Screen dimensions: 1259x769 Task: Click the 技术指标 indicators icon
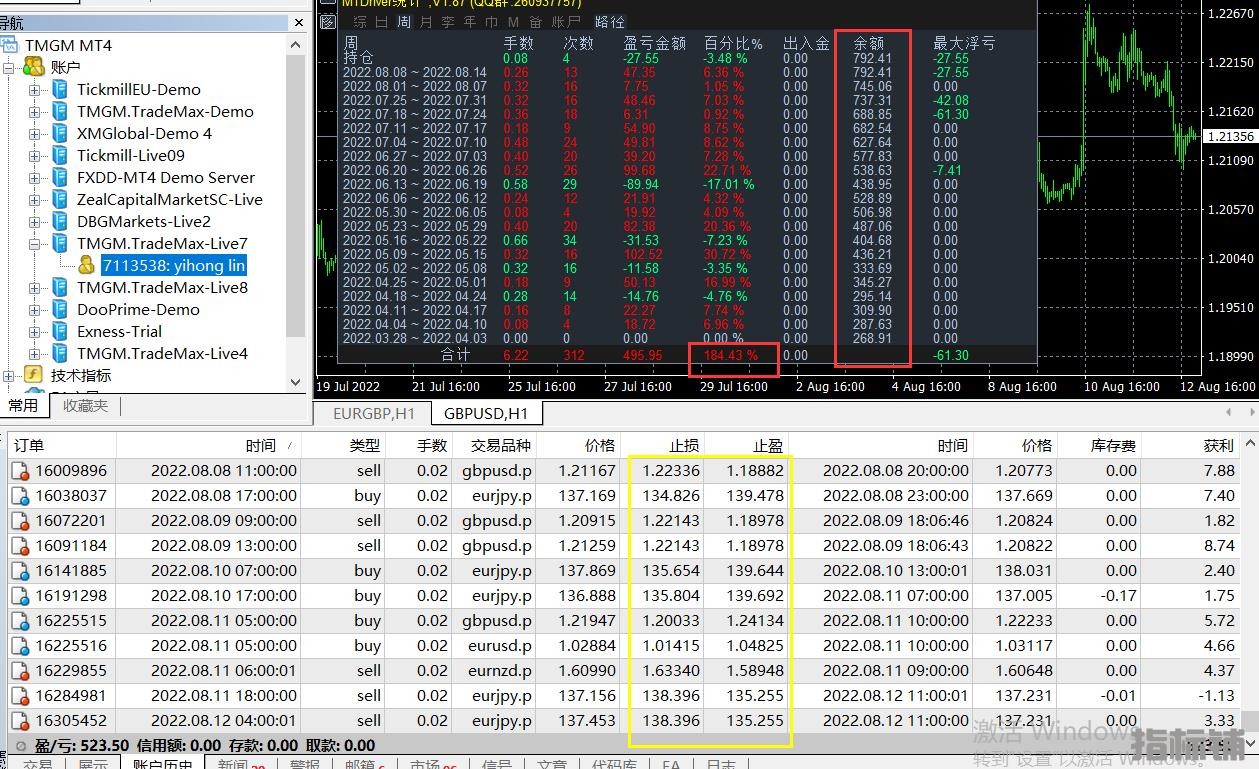click(x=33, y=375)
